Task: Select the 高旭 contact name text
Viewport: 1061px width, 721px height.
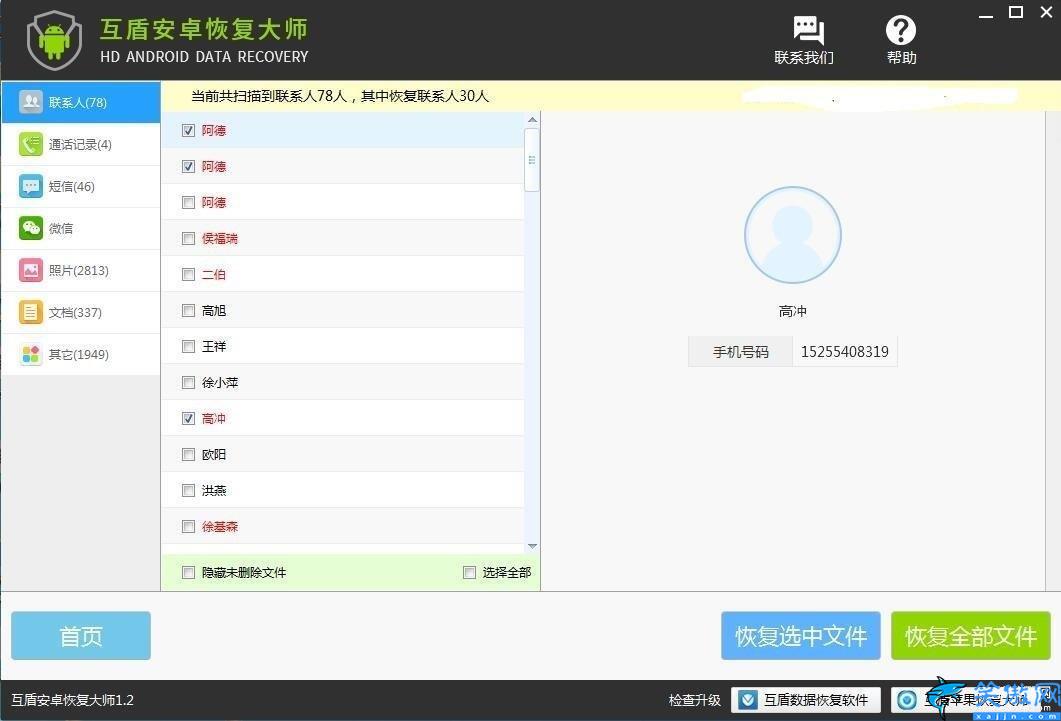Action: 214,310
